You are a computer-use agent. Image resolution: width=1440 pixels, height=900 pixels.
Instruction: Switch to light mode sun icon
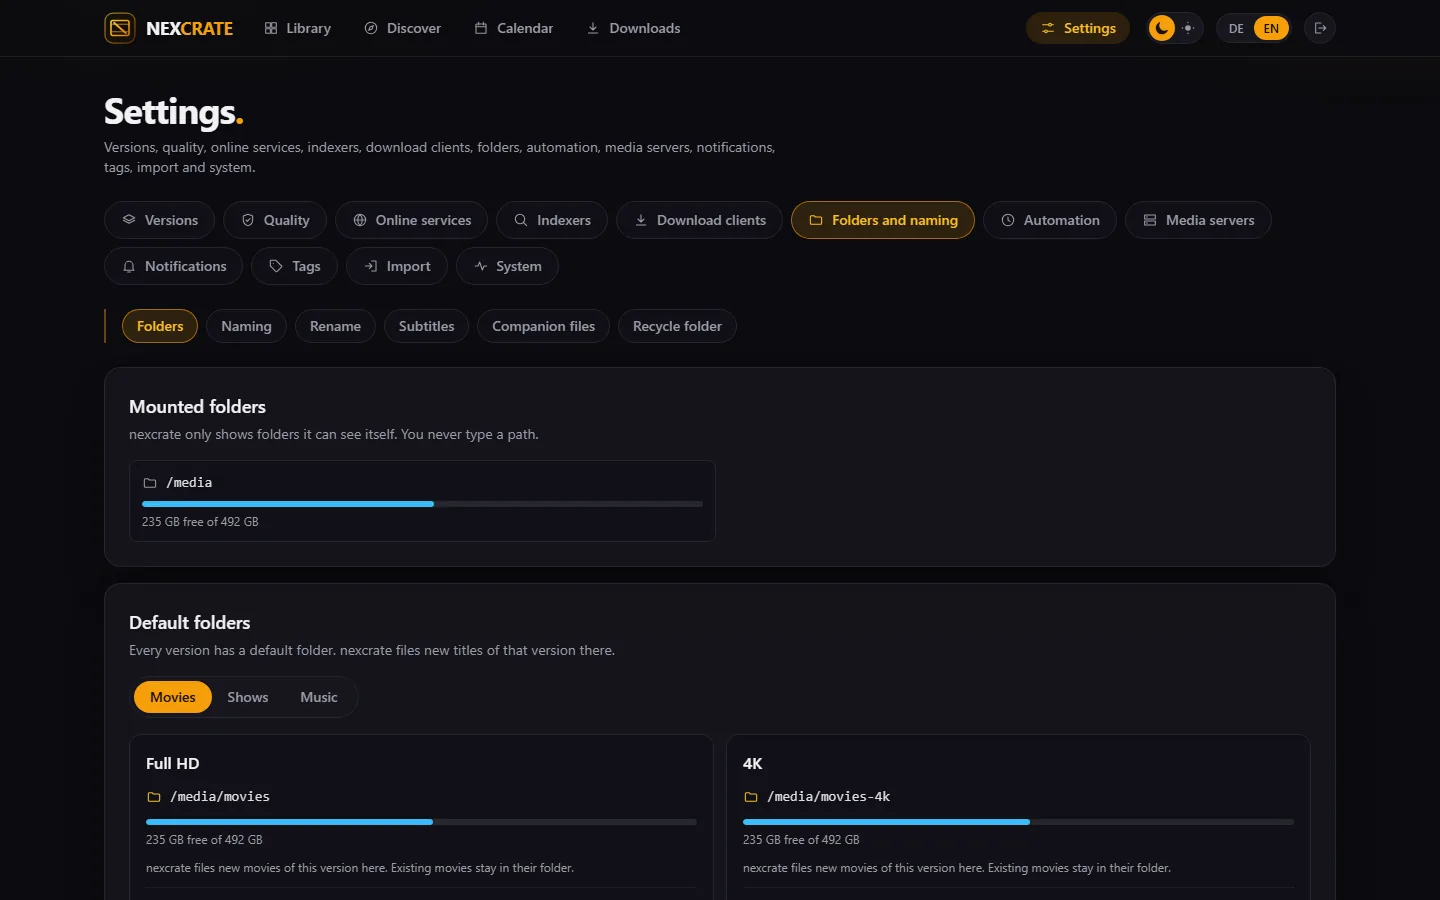point(1188,28)
